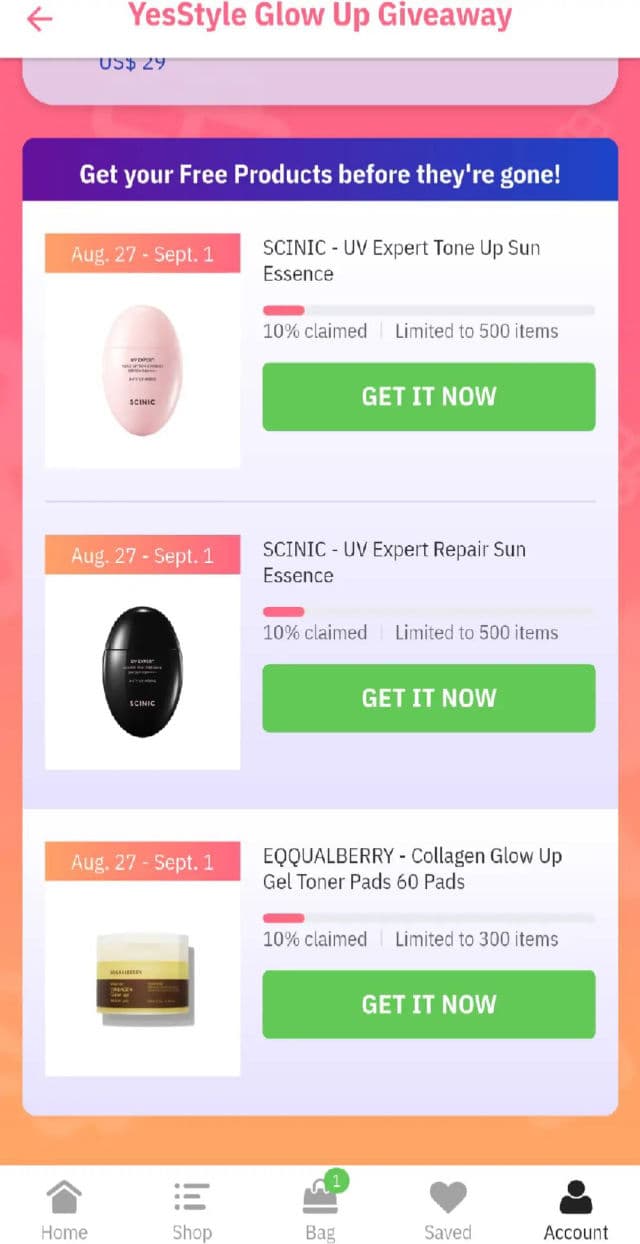The height and width of the screenshot is (1244, 640).
Task: Open the Shop list icon
Action: pos(191,1196)
